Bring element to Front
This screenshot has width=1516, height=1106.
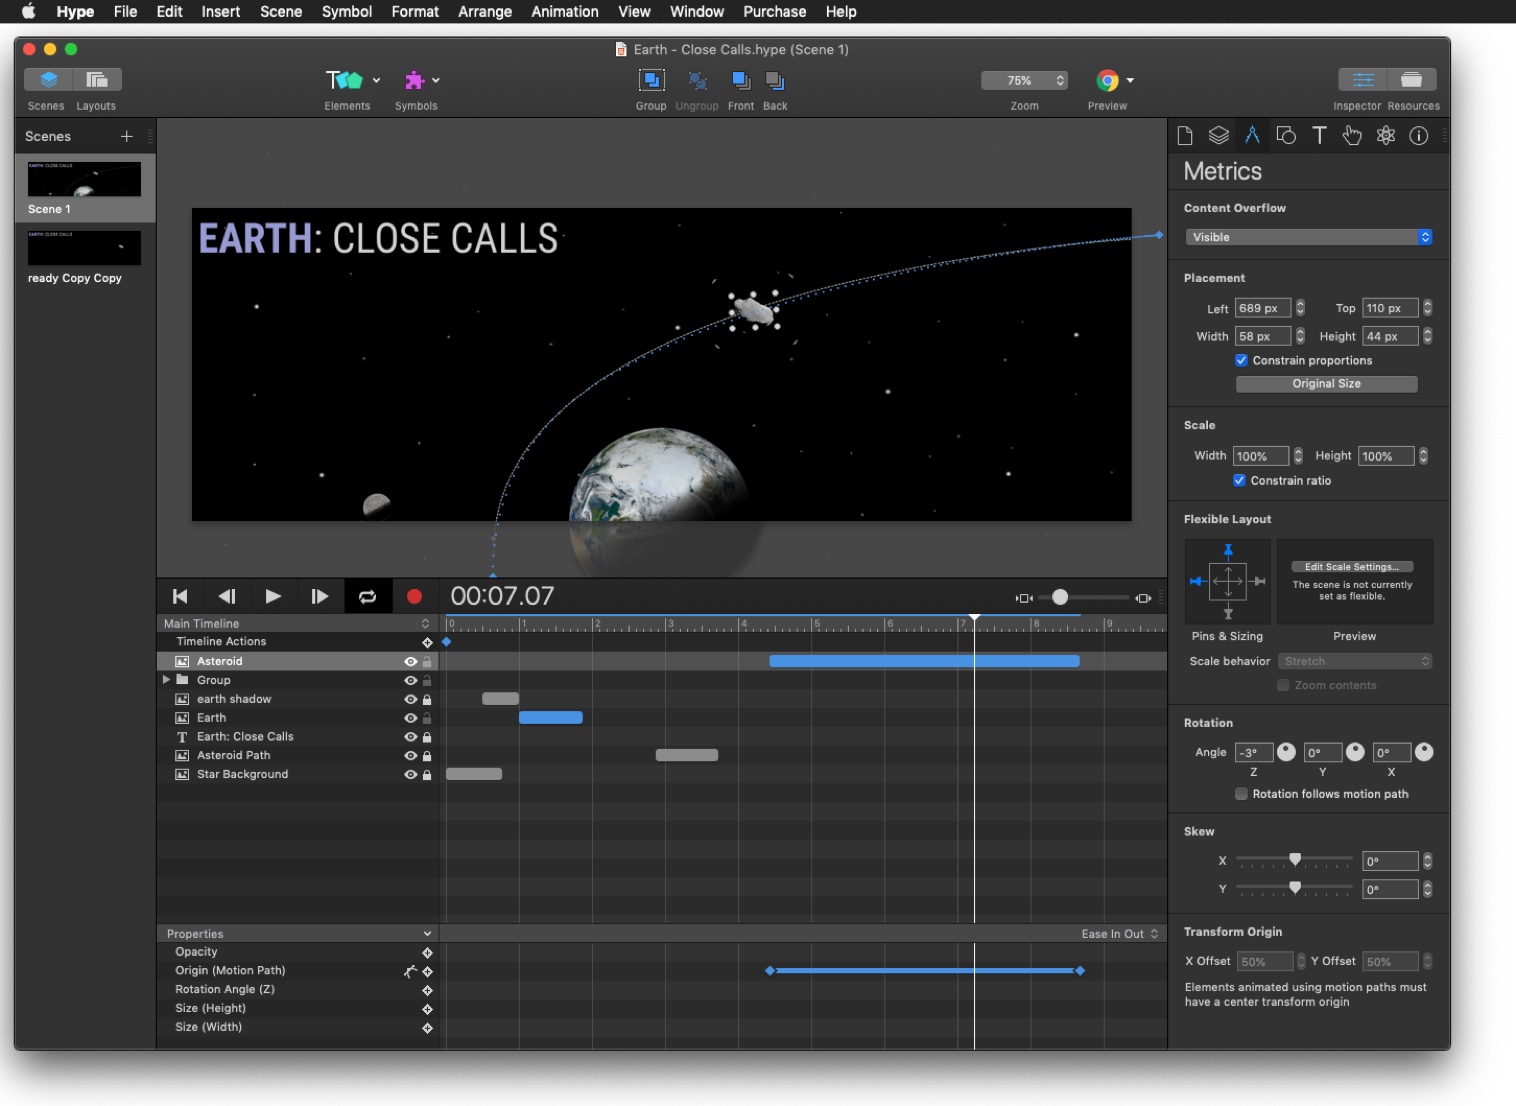tap(741, 80)
